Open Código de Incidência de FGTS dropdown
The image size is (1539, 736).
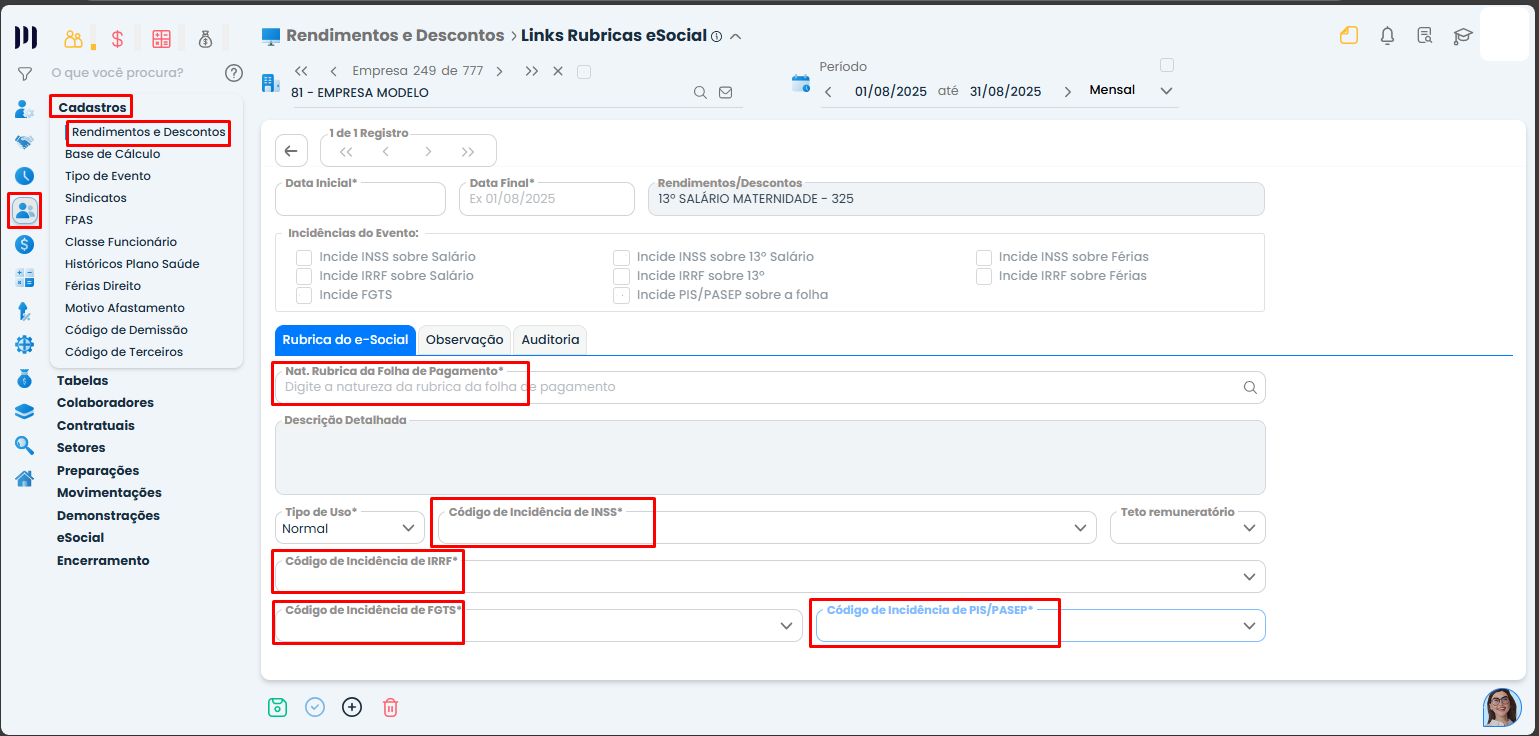pyautogui.click(x=538, y=625)
